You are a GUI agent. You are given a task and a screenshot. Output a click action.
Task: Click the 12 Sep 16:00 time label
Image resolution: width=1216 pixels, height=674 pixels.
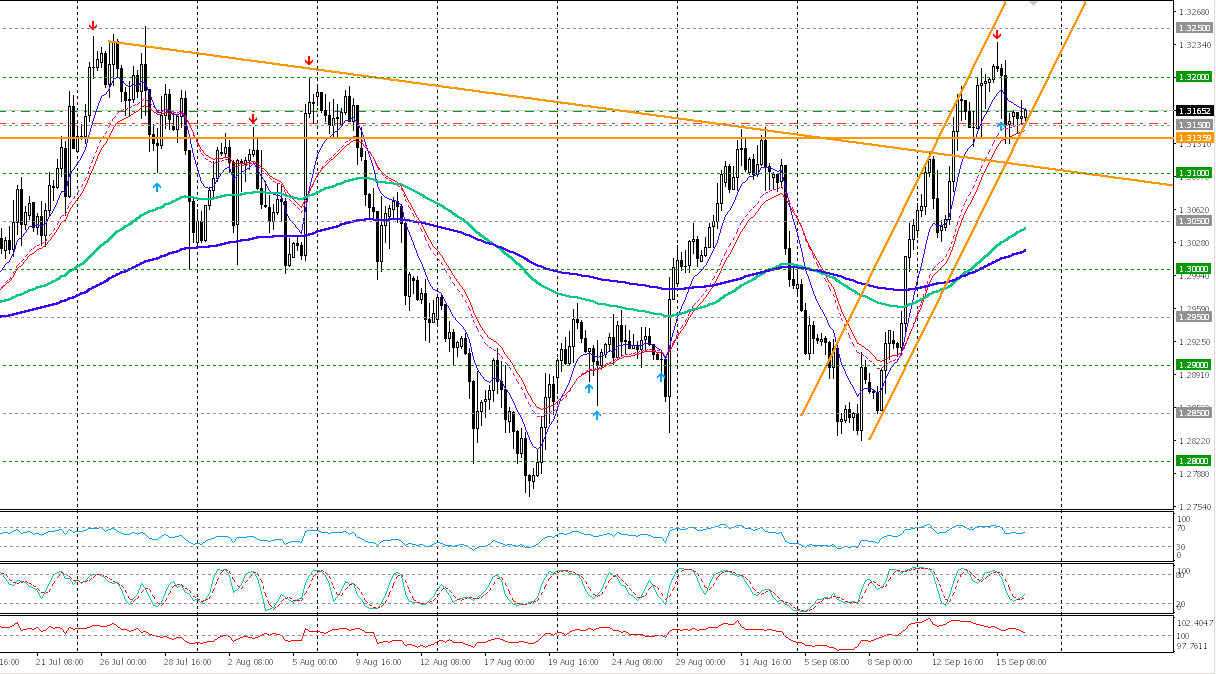(956, 662)
